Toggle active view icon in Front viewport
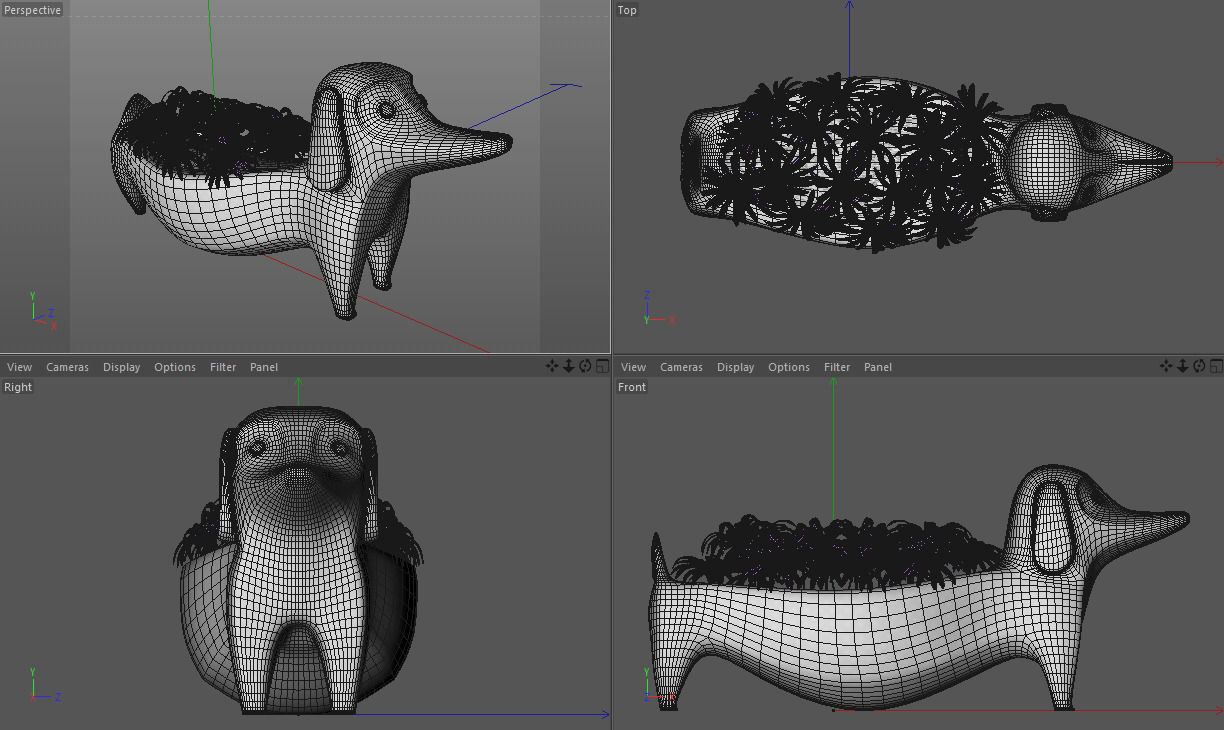Viewport: 1224px width, 730px height. tap(1216, 366)
